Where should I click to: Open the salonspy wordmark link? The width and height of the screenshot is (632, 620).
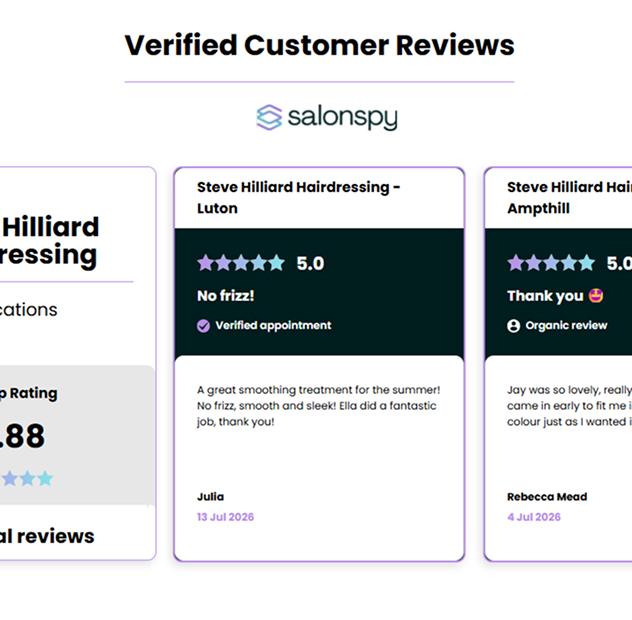pyautogui.click(x=343, y=118)
